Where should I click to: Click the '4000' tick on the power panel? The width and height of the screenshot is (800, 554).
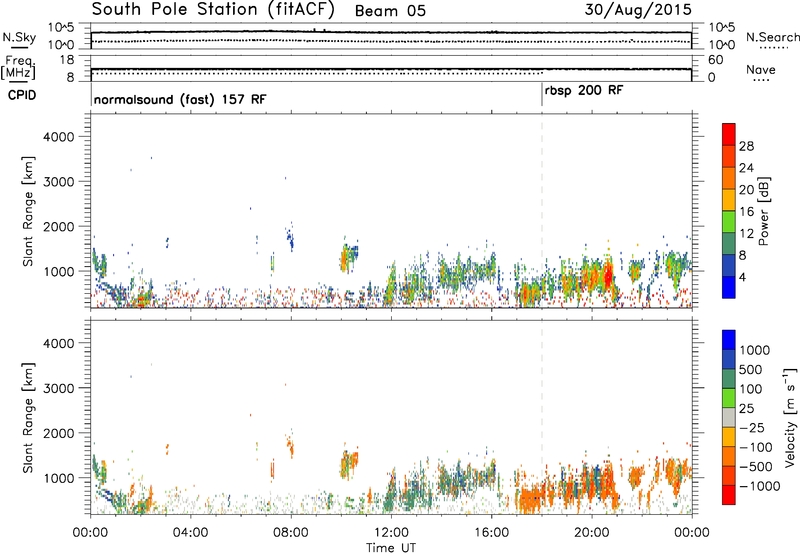coord(59,137)
